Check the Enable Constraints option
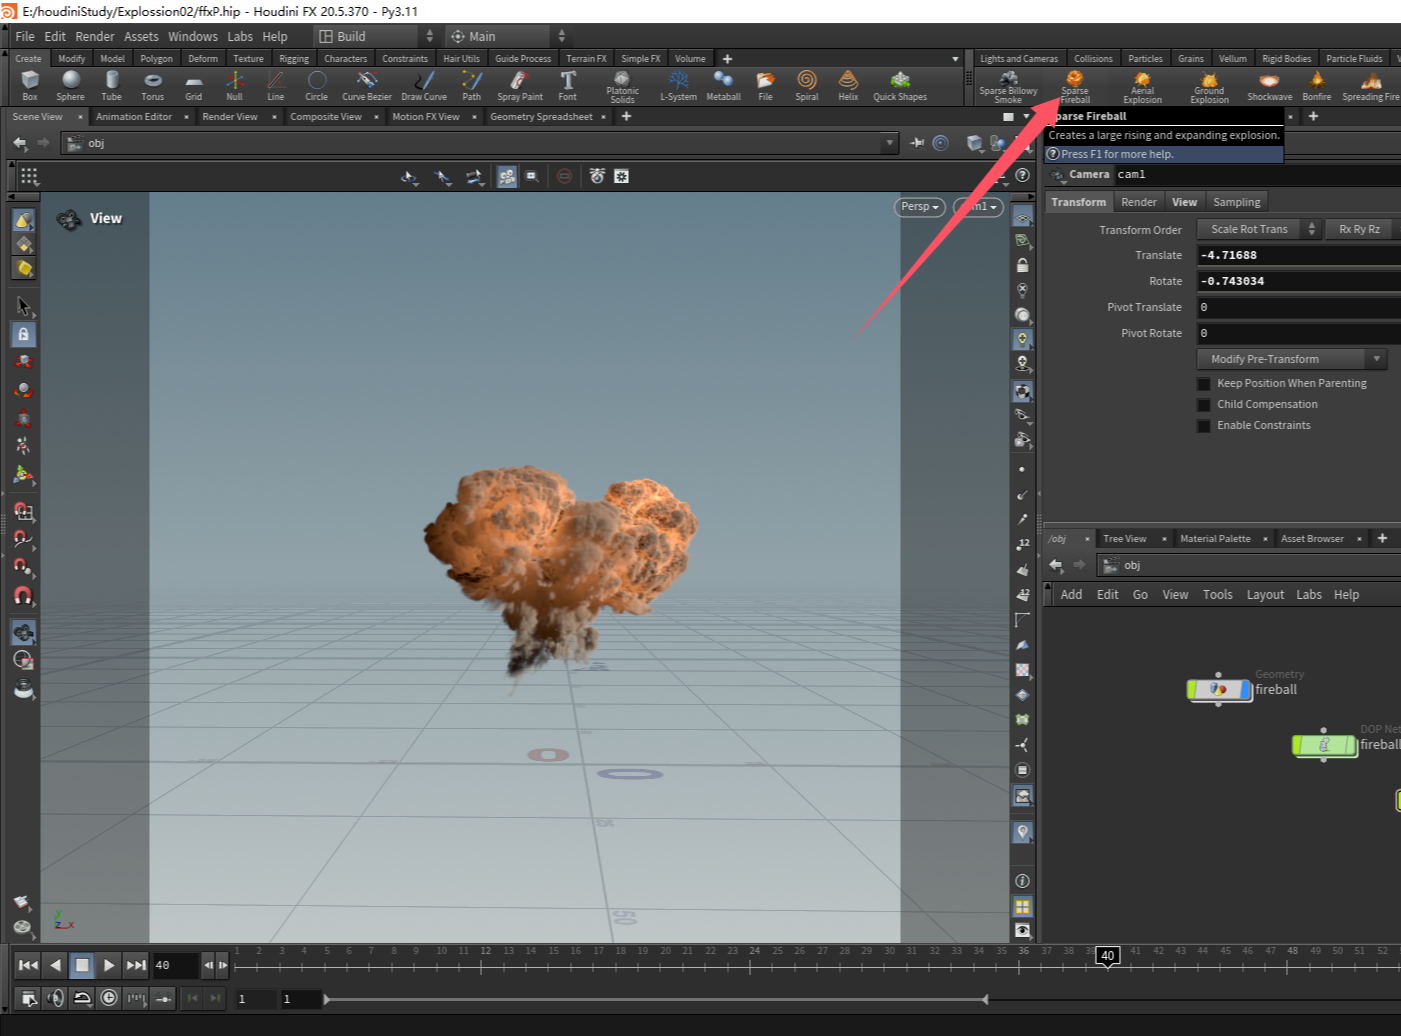Screen dimensions: 1401x1036 point(1204,426)
